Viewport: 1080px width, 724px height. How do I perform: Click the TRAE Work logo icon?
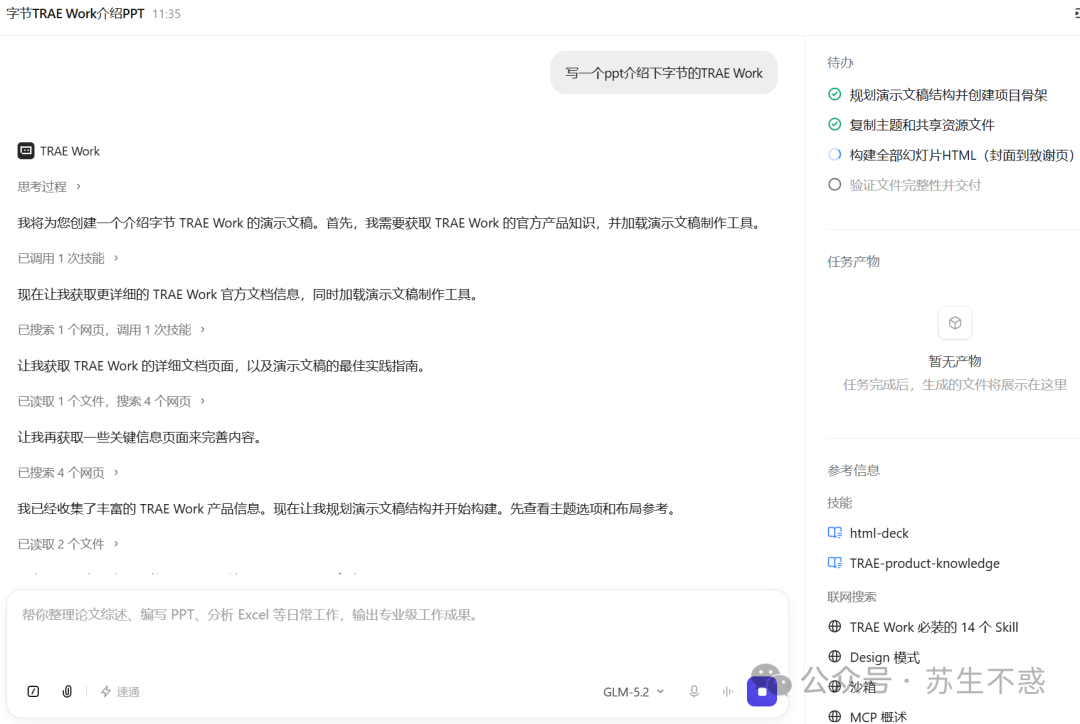coord(26,151)
